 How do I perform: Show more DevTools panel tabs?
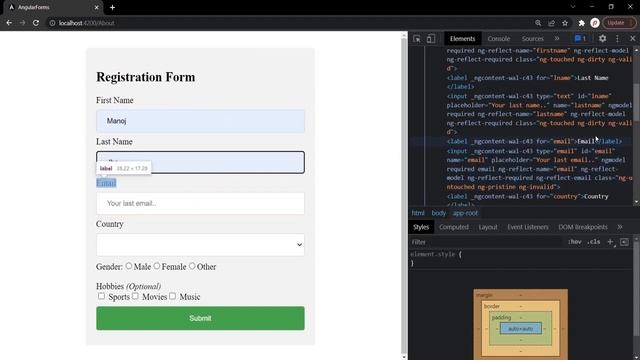pos(557,39)
